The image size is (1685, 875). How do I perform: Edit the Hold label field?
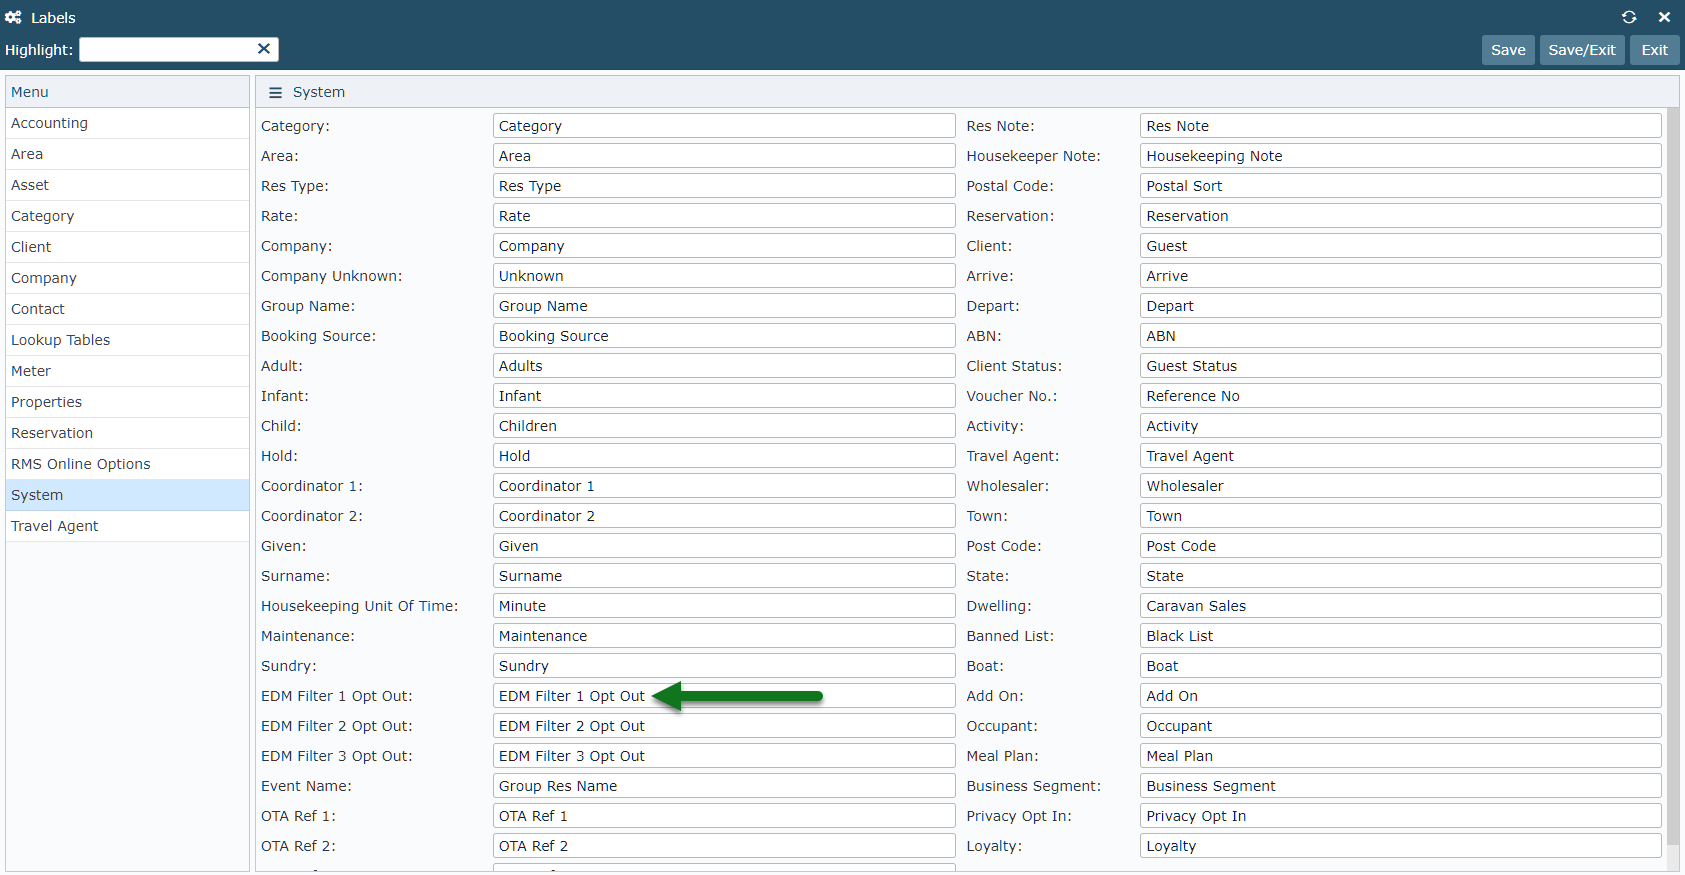[x=724, y=456]
